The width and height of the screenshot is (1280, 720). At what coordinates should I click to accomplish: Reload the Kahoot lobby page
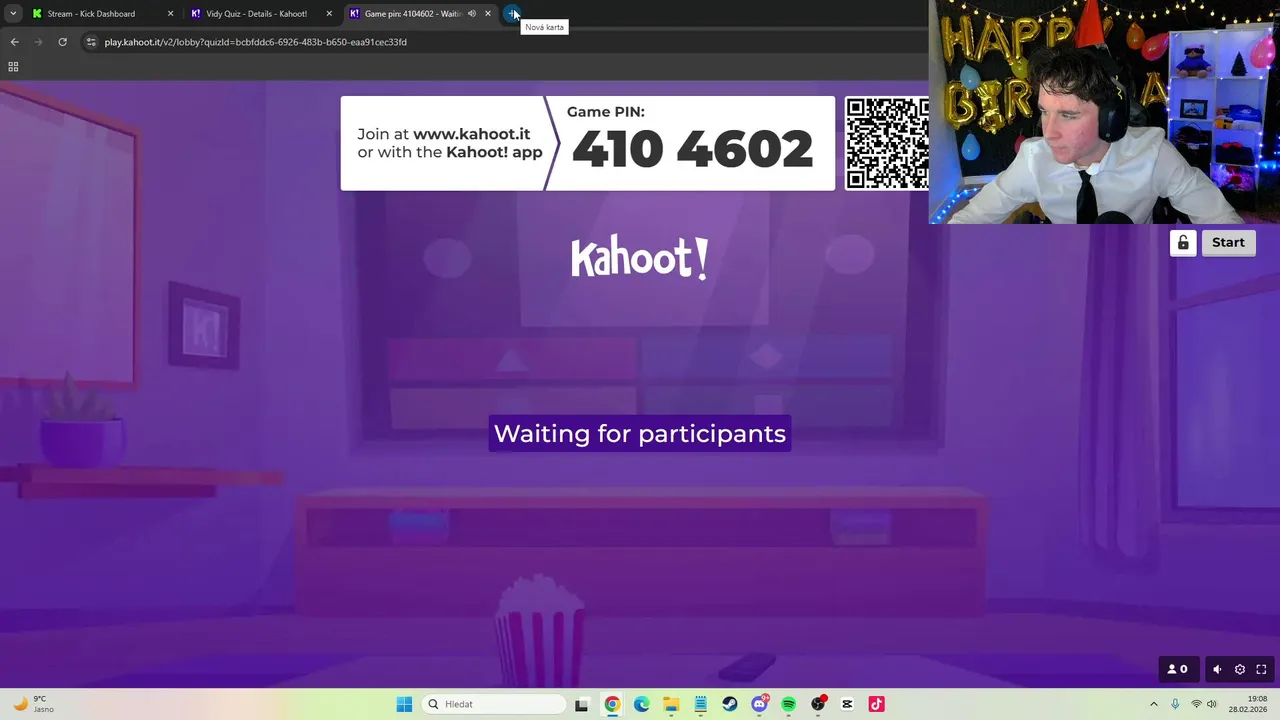point(62,42)
